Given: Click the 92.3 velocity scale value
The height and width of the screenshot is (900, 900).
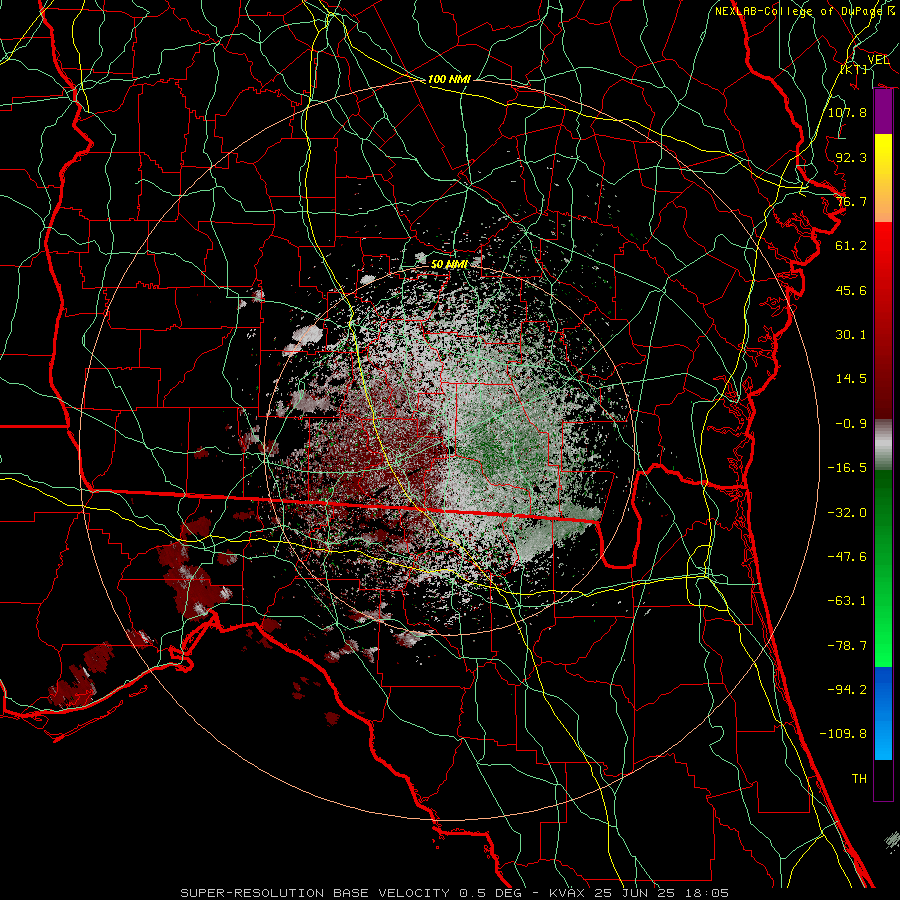Looking at the screenshot, I should click(851, 157).
